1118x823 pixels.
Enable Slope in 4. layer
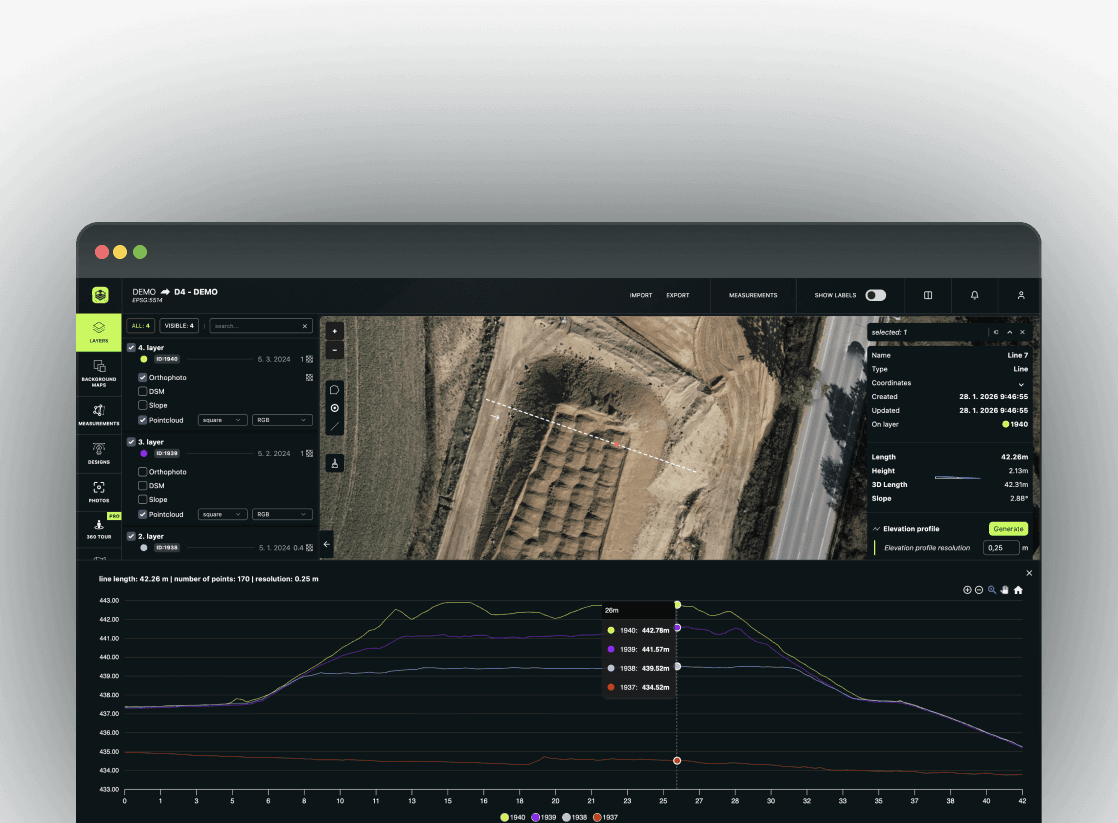coord(143,405)
